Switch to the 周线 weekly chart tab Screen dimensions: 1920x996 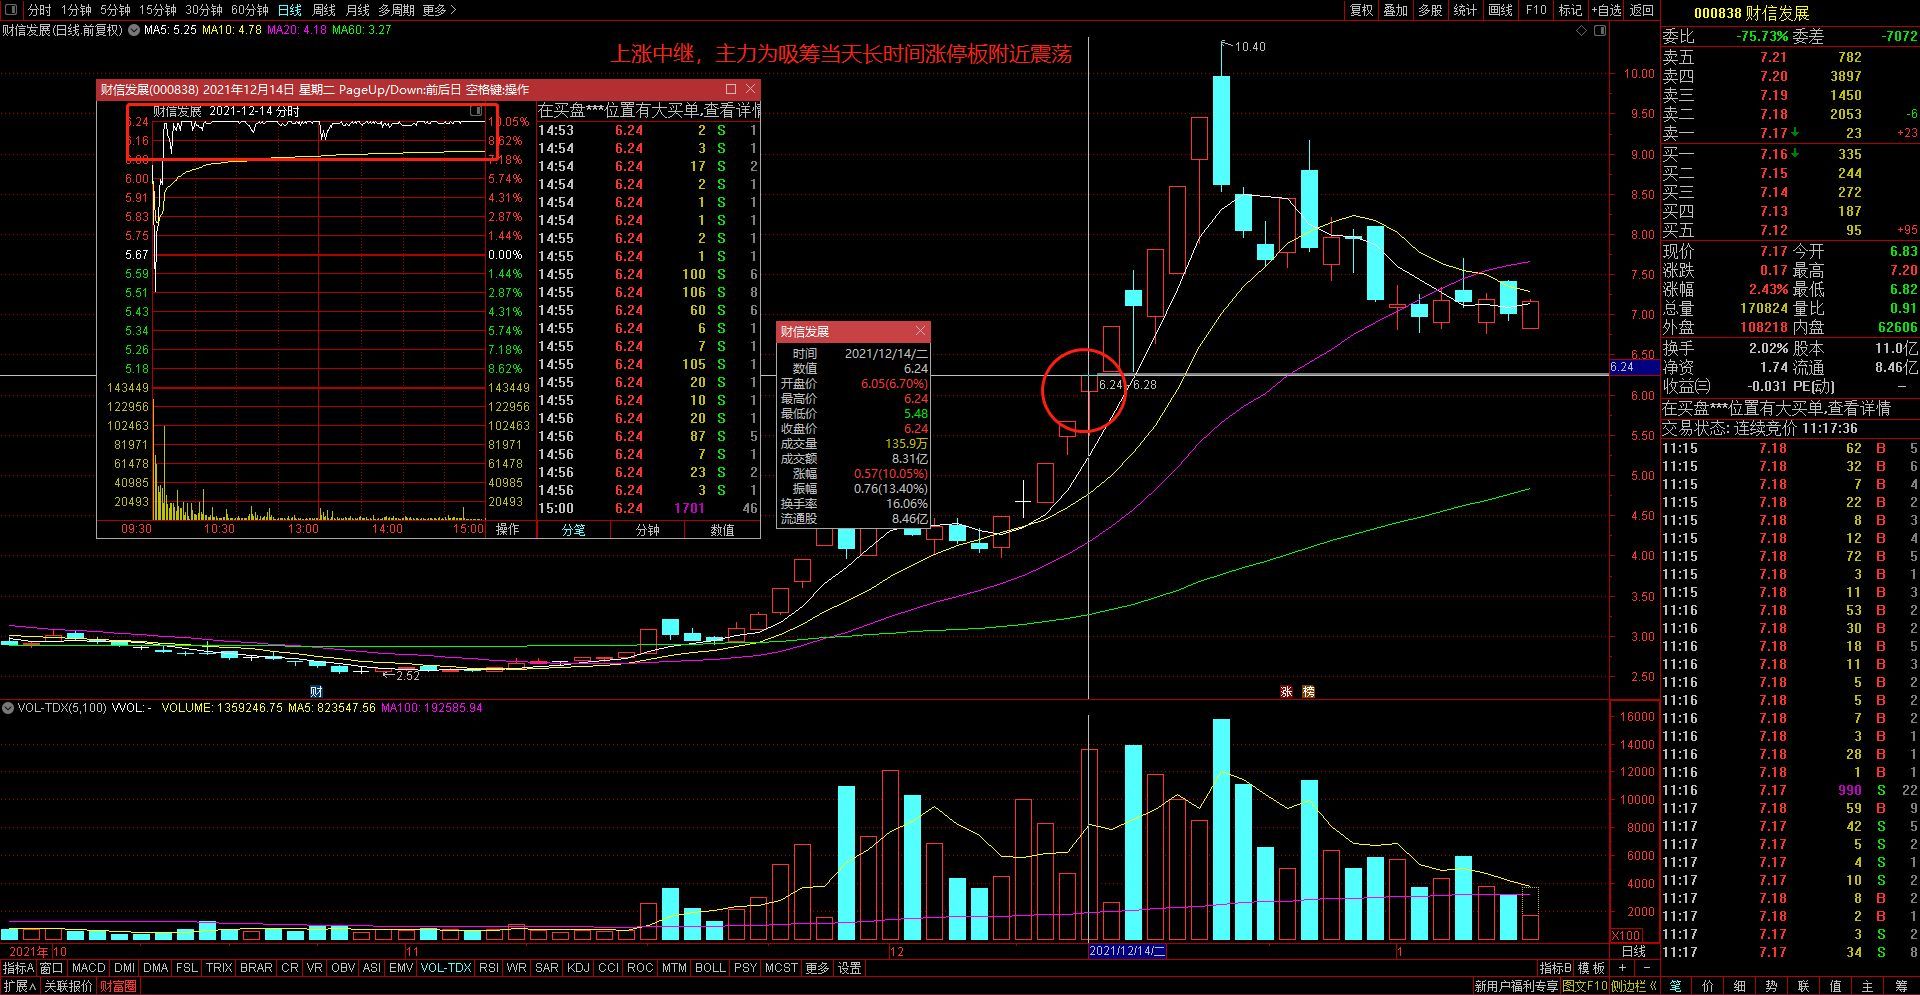[x=324, y=10]
